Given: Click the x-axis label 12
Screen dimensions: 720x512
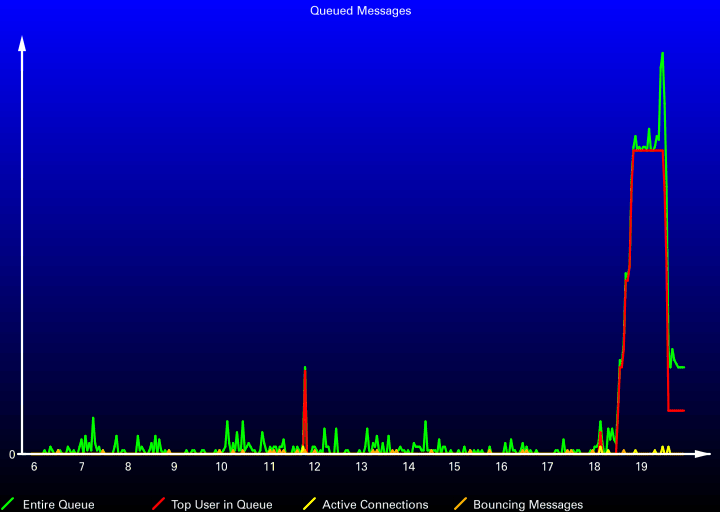Looking at the screenshot, I should coord(315,467).
